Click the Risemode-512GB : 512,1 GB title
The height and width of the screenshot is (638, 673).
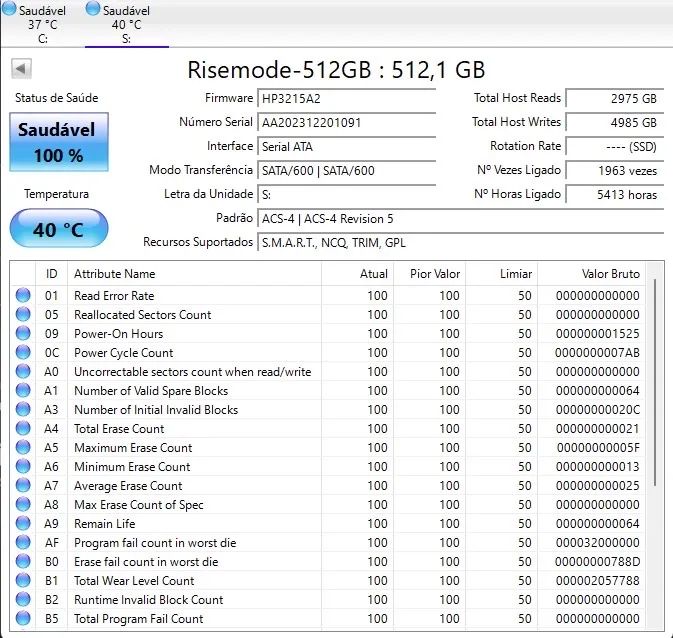click(336, 70)
